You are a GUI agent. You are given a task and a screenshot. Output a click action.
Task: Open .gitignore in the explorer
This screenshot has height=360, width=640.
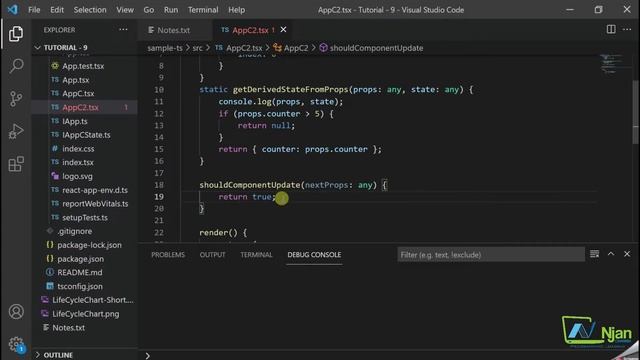click(74, 231)
